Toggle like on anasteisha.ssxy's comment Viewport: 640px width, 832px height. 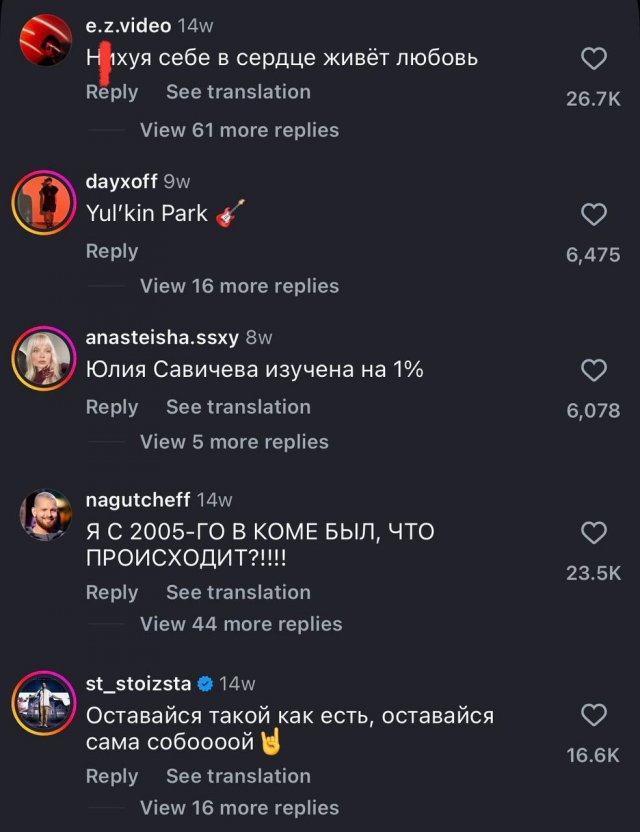click(594, 371)
